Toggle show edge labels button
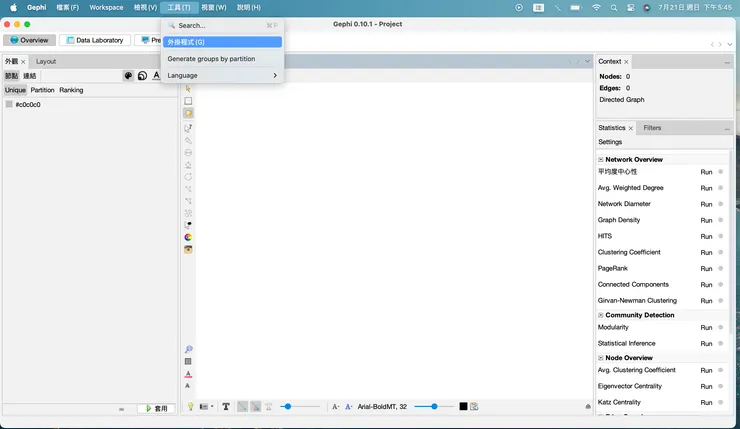The image size is (740, 429). pyautogui.click(x=269, y=407)
